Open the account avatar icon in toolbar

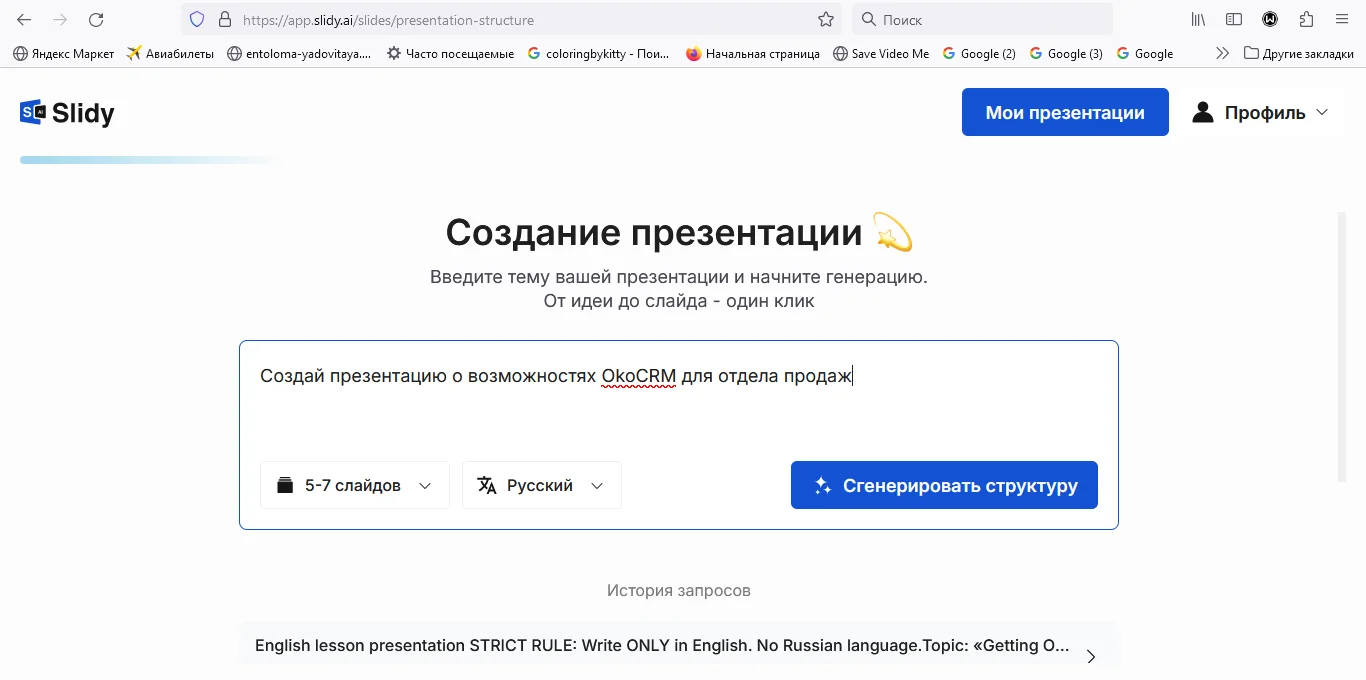click(1270, 19)
